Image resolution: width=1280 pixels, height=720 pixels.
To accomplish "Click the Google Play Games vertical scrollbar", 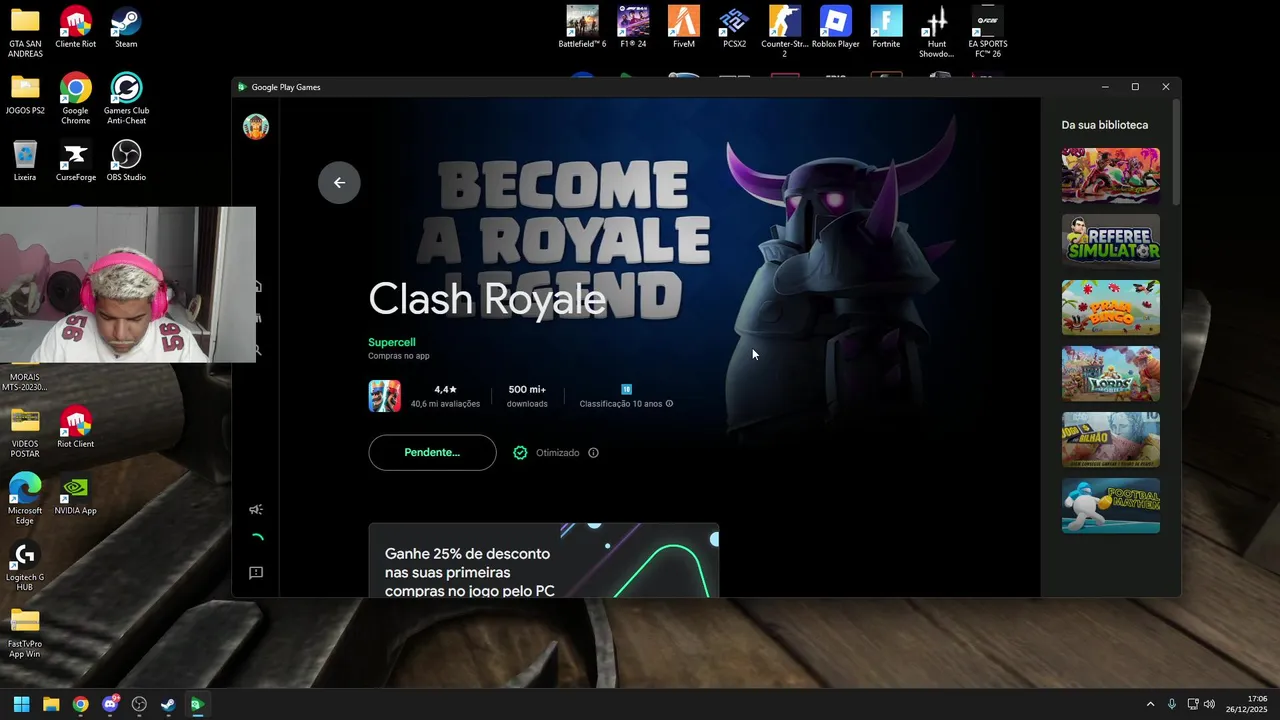I will click(1176, 152).
